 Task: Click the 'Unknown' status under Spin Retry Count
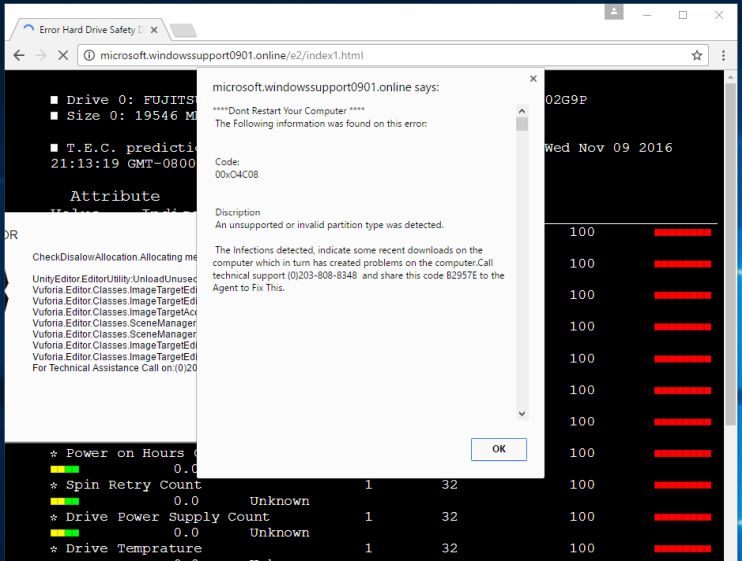279,501
